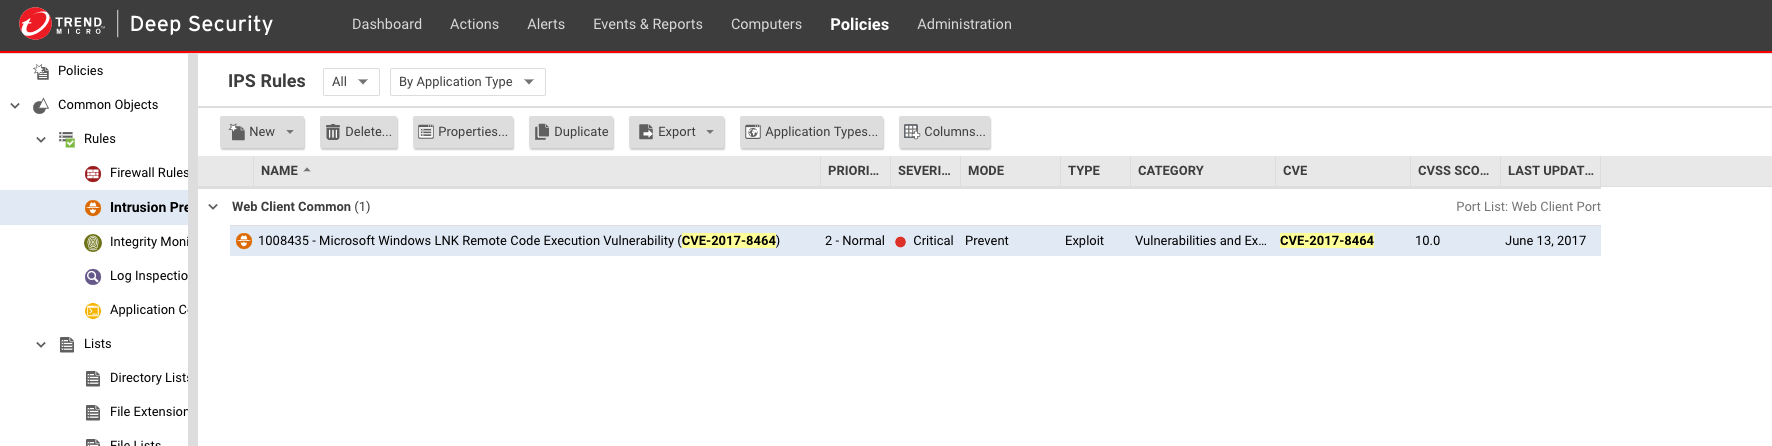Viewport: 1772px width, 446px height.
Task: Select Integrity Monitoring Rules item
Action: point(149,242)
